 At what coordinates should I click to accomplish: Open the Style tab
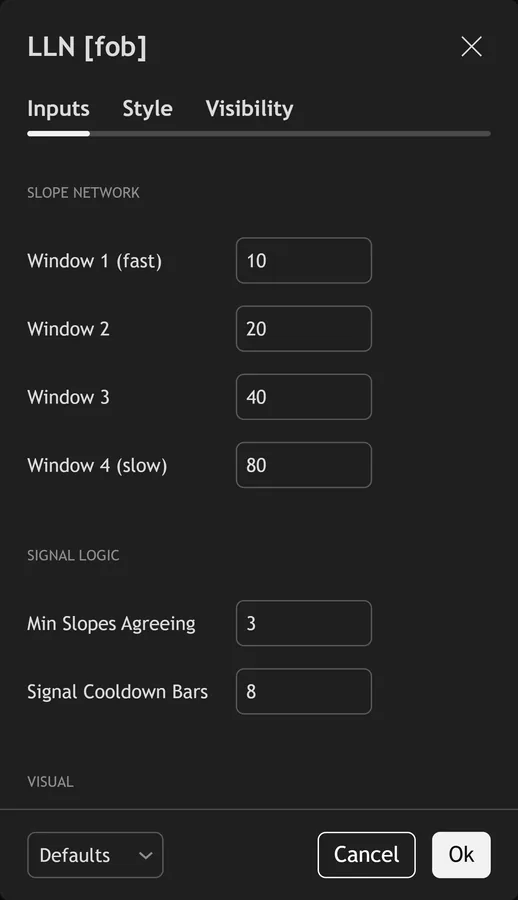coord(148,108)
